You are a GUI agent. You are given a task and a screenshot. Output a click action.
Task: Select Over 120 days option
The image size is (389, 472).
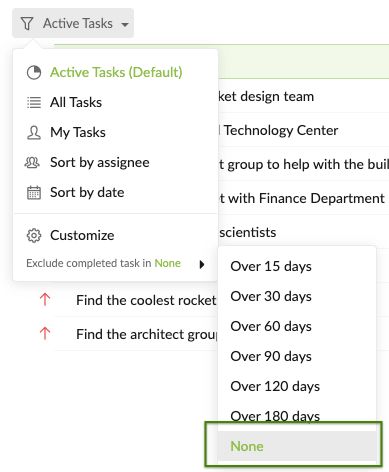(275, 386)
